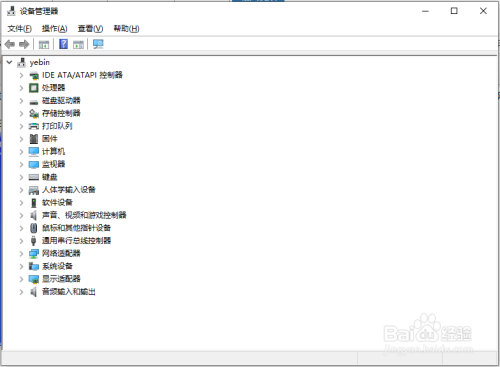Select the yebin label

coord(40,62)
